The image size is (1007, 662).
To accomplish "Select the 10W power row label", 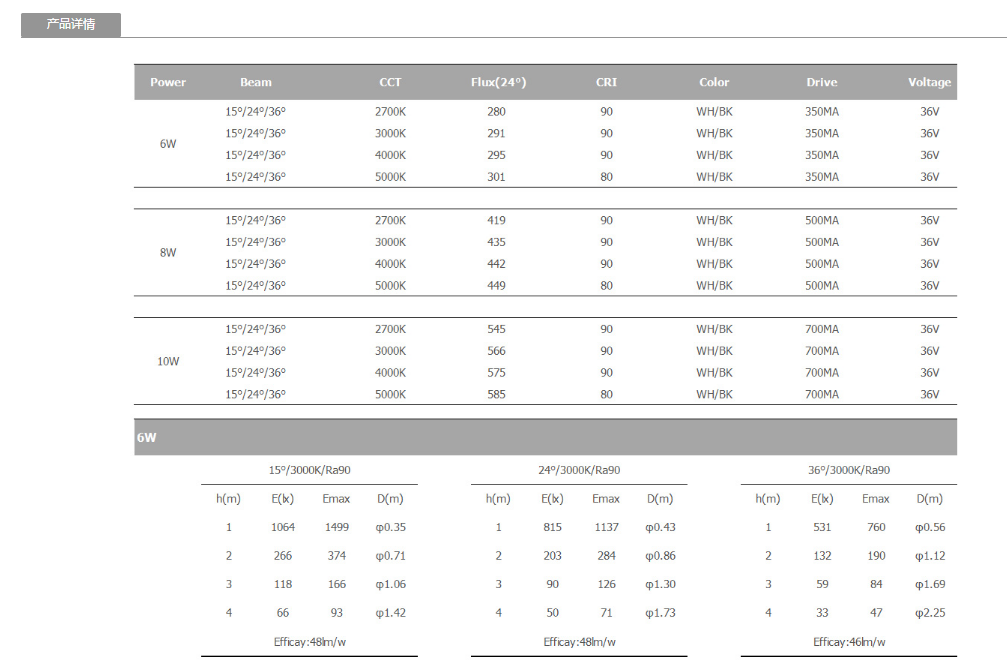I will click(x=168, y=361).
